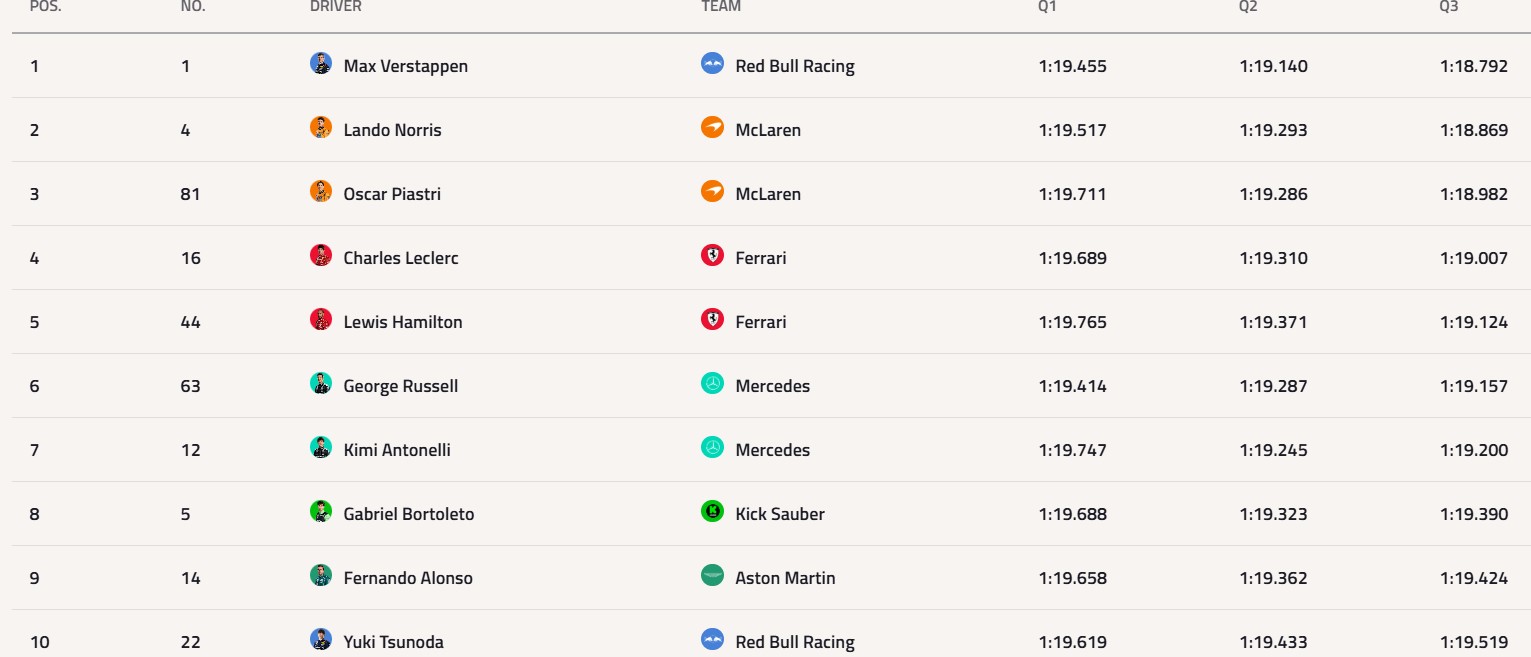Click Ferrari logo in Hamilton's row
Screen dimensions: 1531x657
(712, 320)
